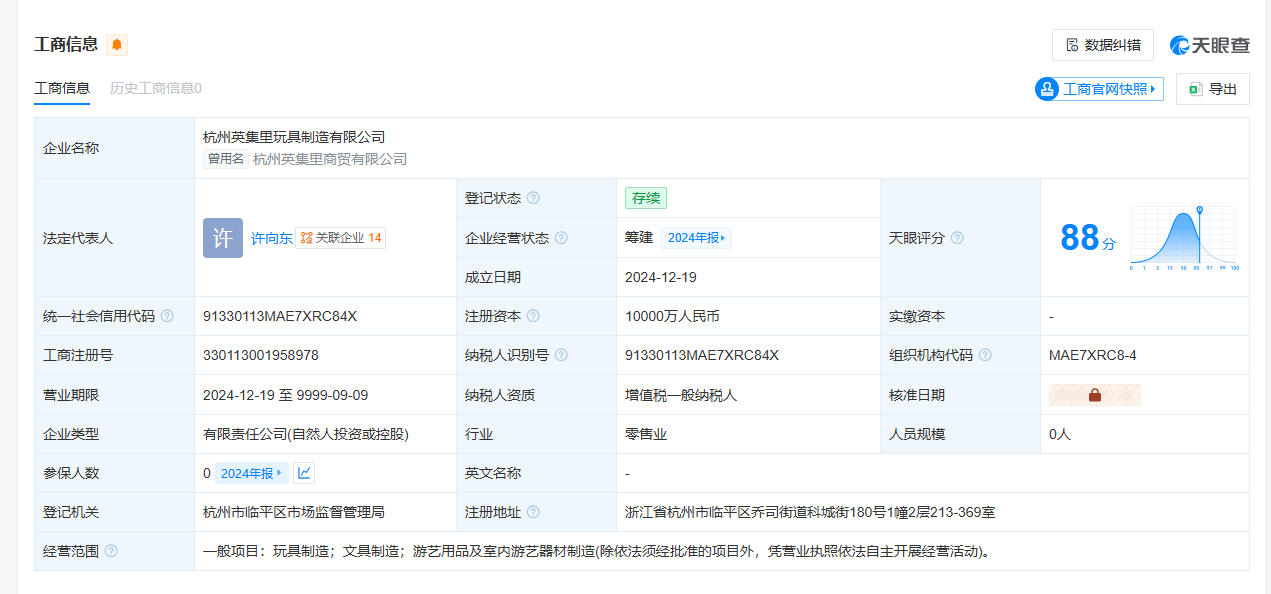Click former name 杭州英集里商贸有限公司
1271x594 pixels.
coord(330,159)
